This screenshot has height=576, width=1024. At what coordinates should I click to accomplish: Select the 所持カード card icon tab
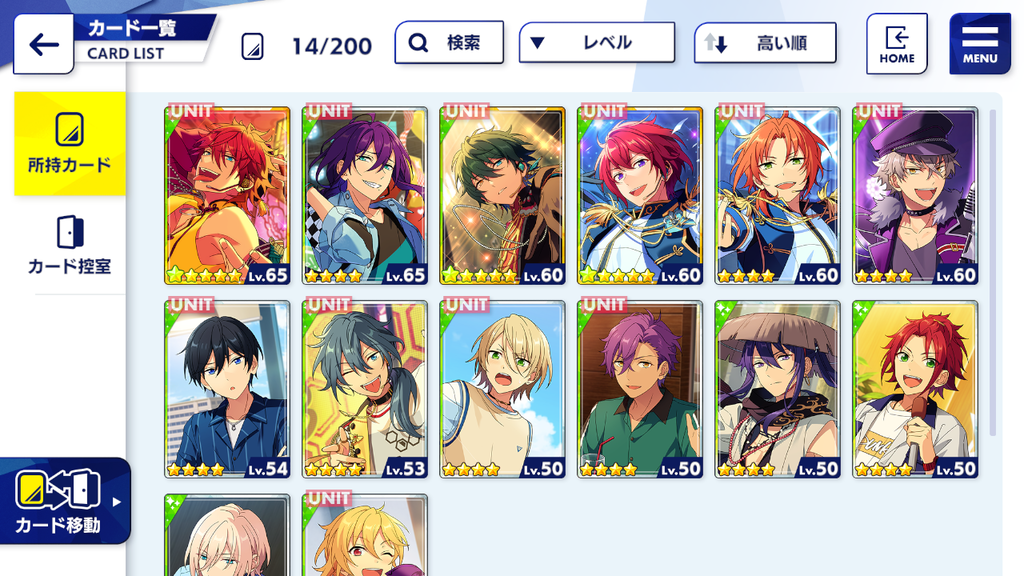pyautogui.click(x=70, y=144)
